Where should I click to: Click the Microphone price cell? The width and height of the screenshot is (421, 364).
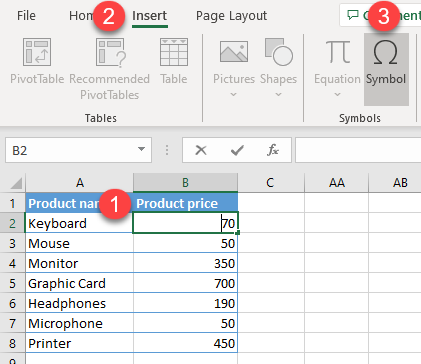(x=185, y=323)
